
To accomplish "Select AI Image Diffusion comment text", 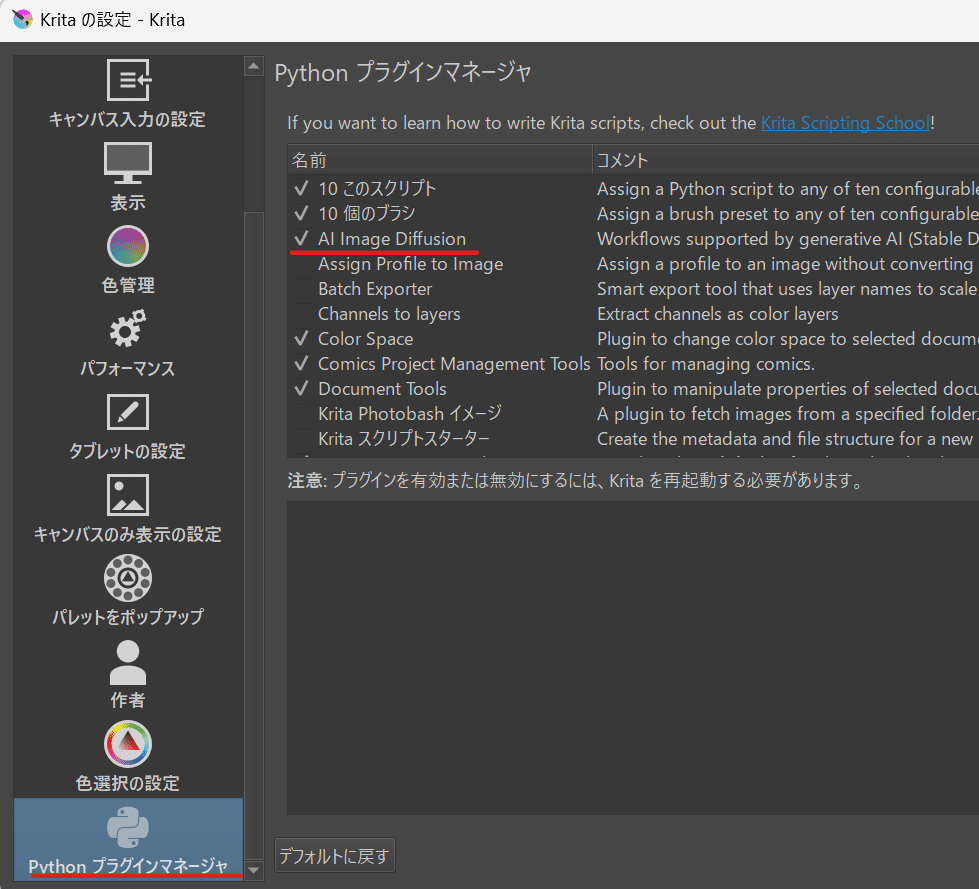I will [787, 238].
